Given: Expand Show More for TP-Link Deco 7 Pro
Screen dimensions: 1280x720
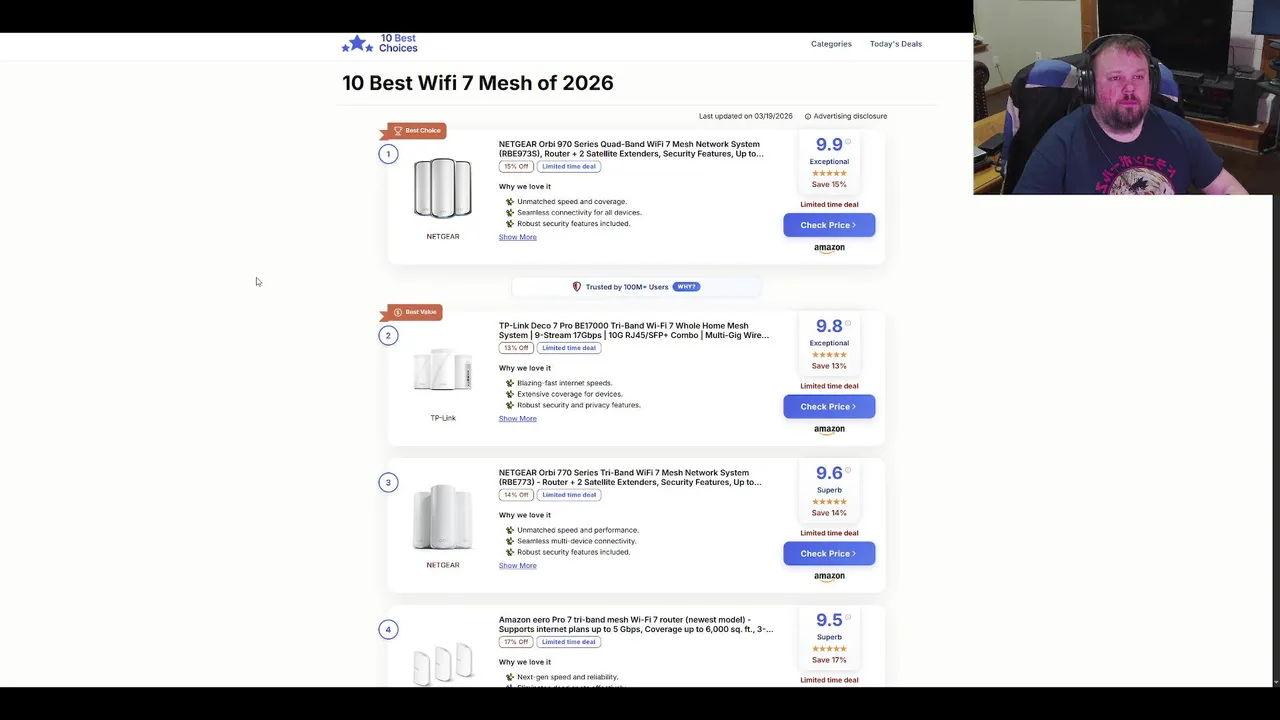Looking at the screenshot, I should tap(517, 419).
